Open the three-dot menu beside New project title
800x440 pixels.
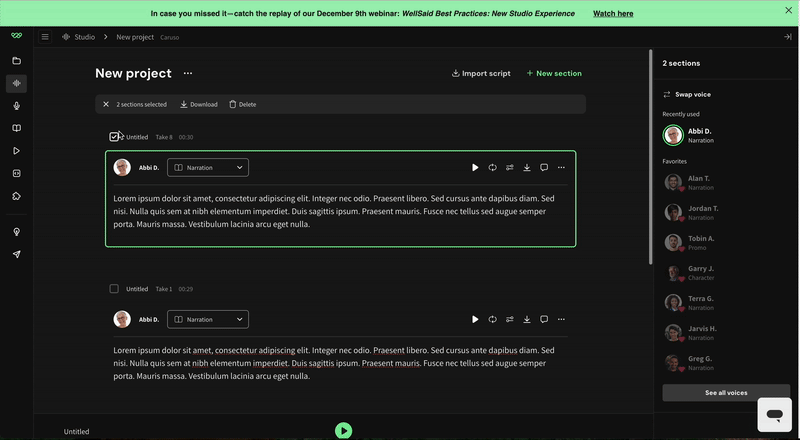[x=187, y=73]
